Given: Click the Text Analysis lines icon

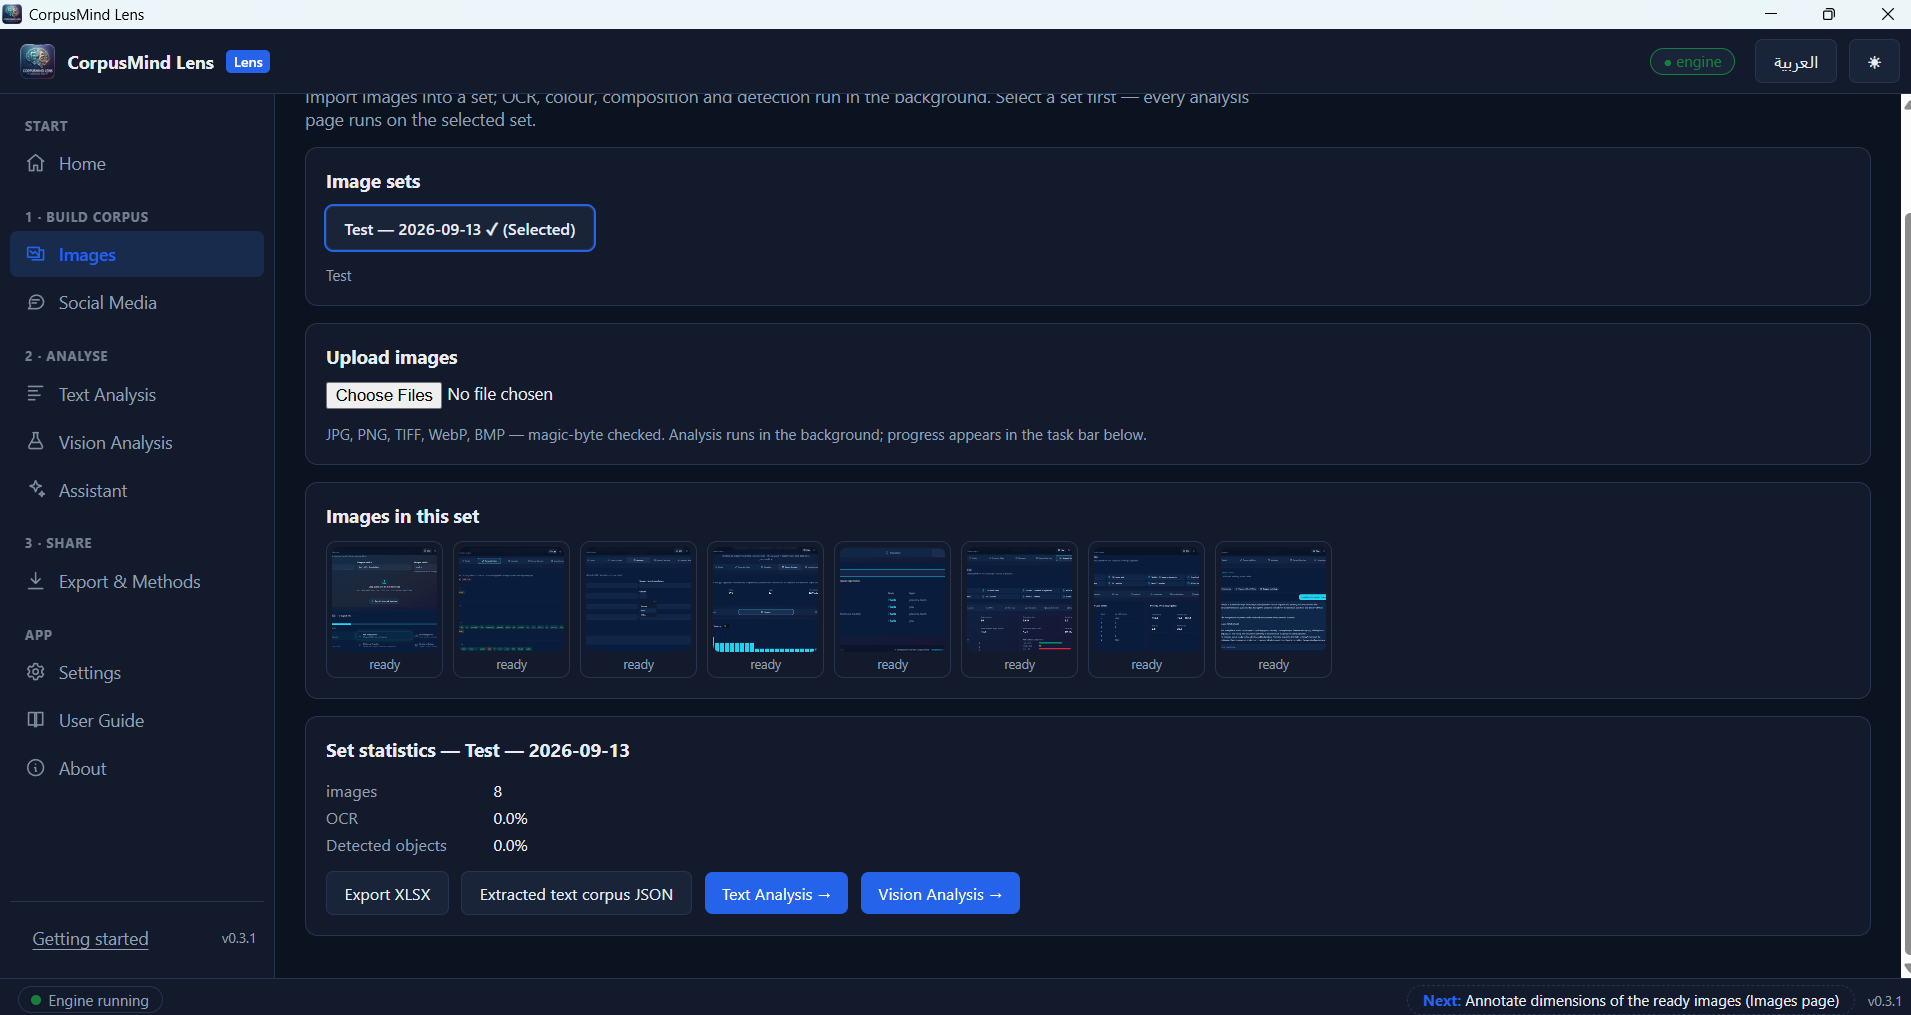Looking at the screenshot, I should click(x=36, y=394).
